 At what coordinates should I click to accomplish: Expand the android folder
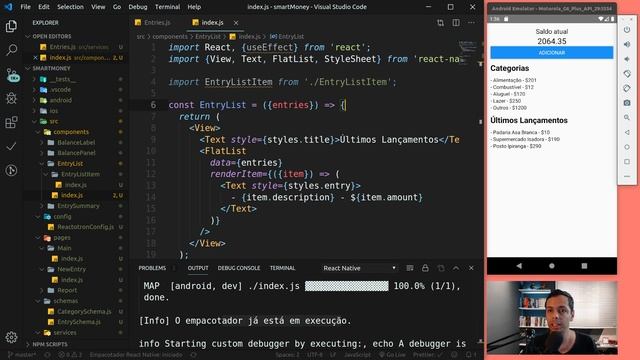tap(60, 100)
